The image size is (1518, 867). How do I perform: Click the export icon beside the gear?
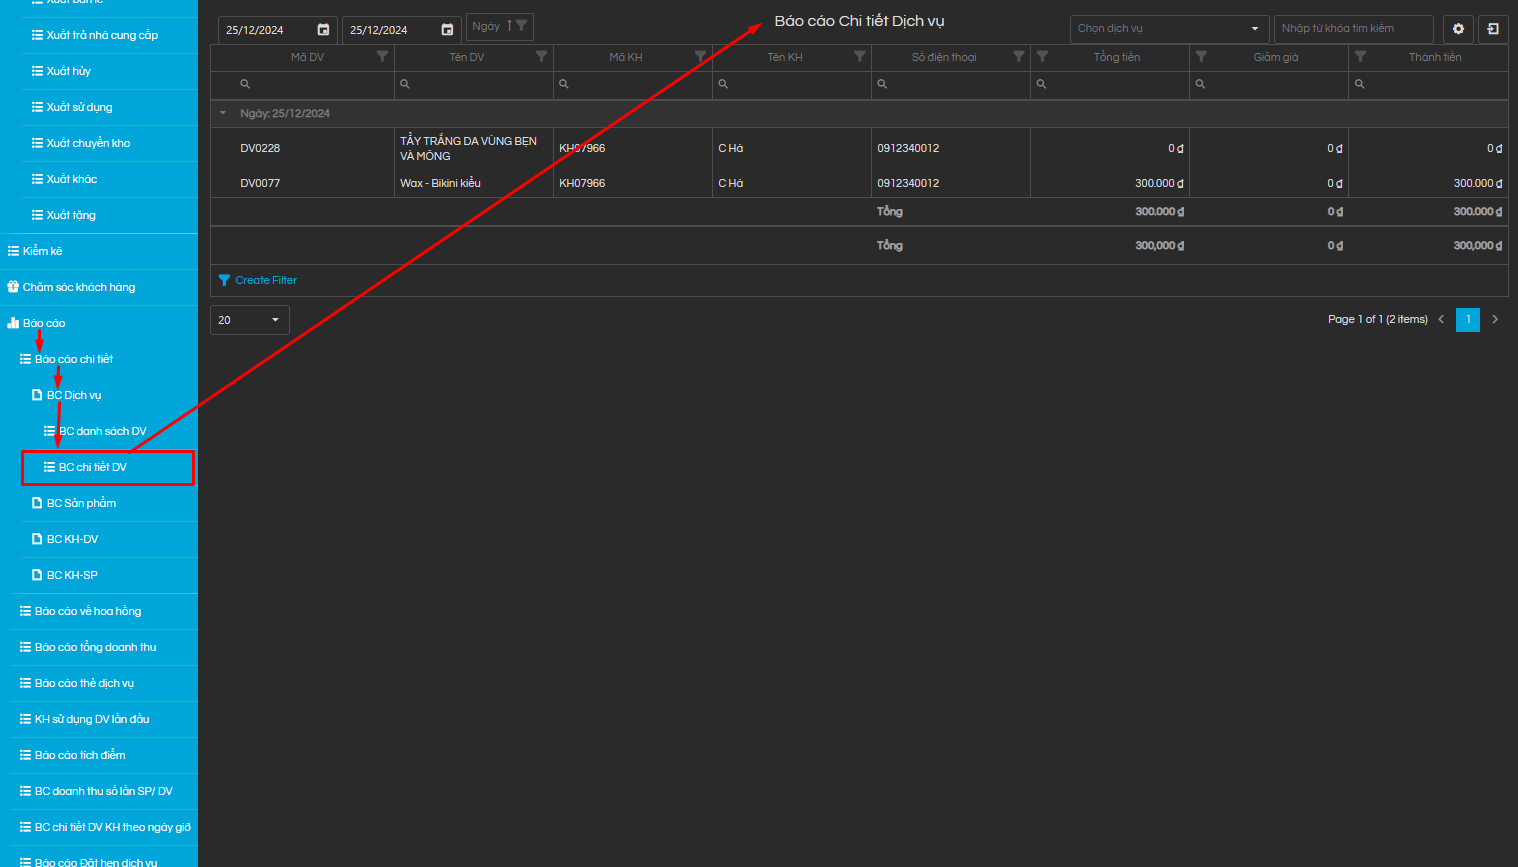tap(1493, 29)
